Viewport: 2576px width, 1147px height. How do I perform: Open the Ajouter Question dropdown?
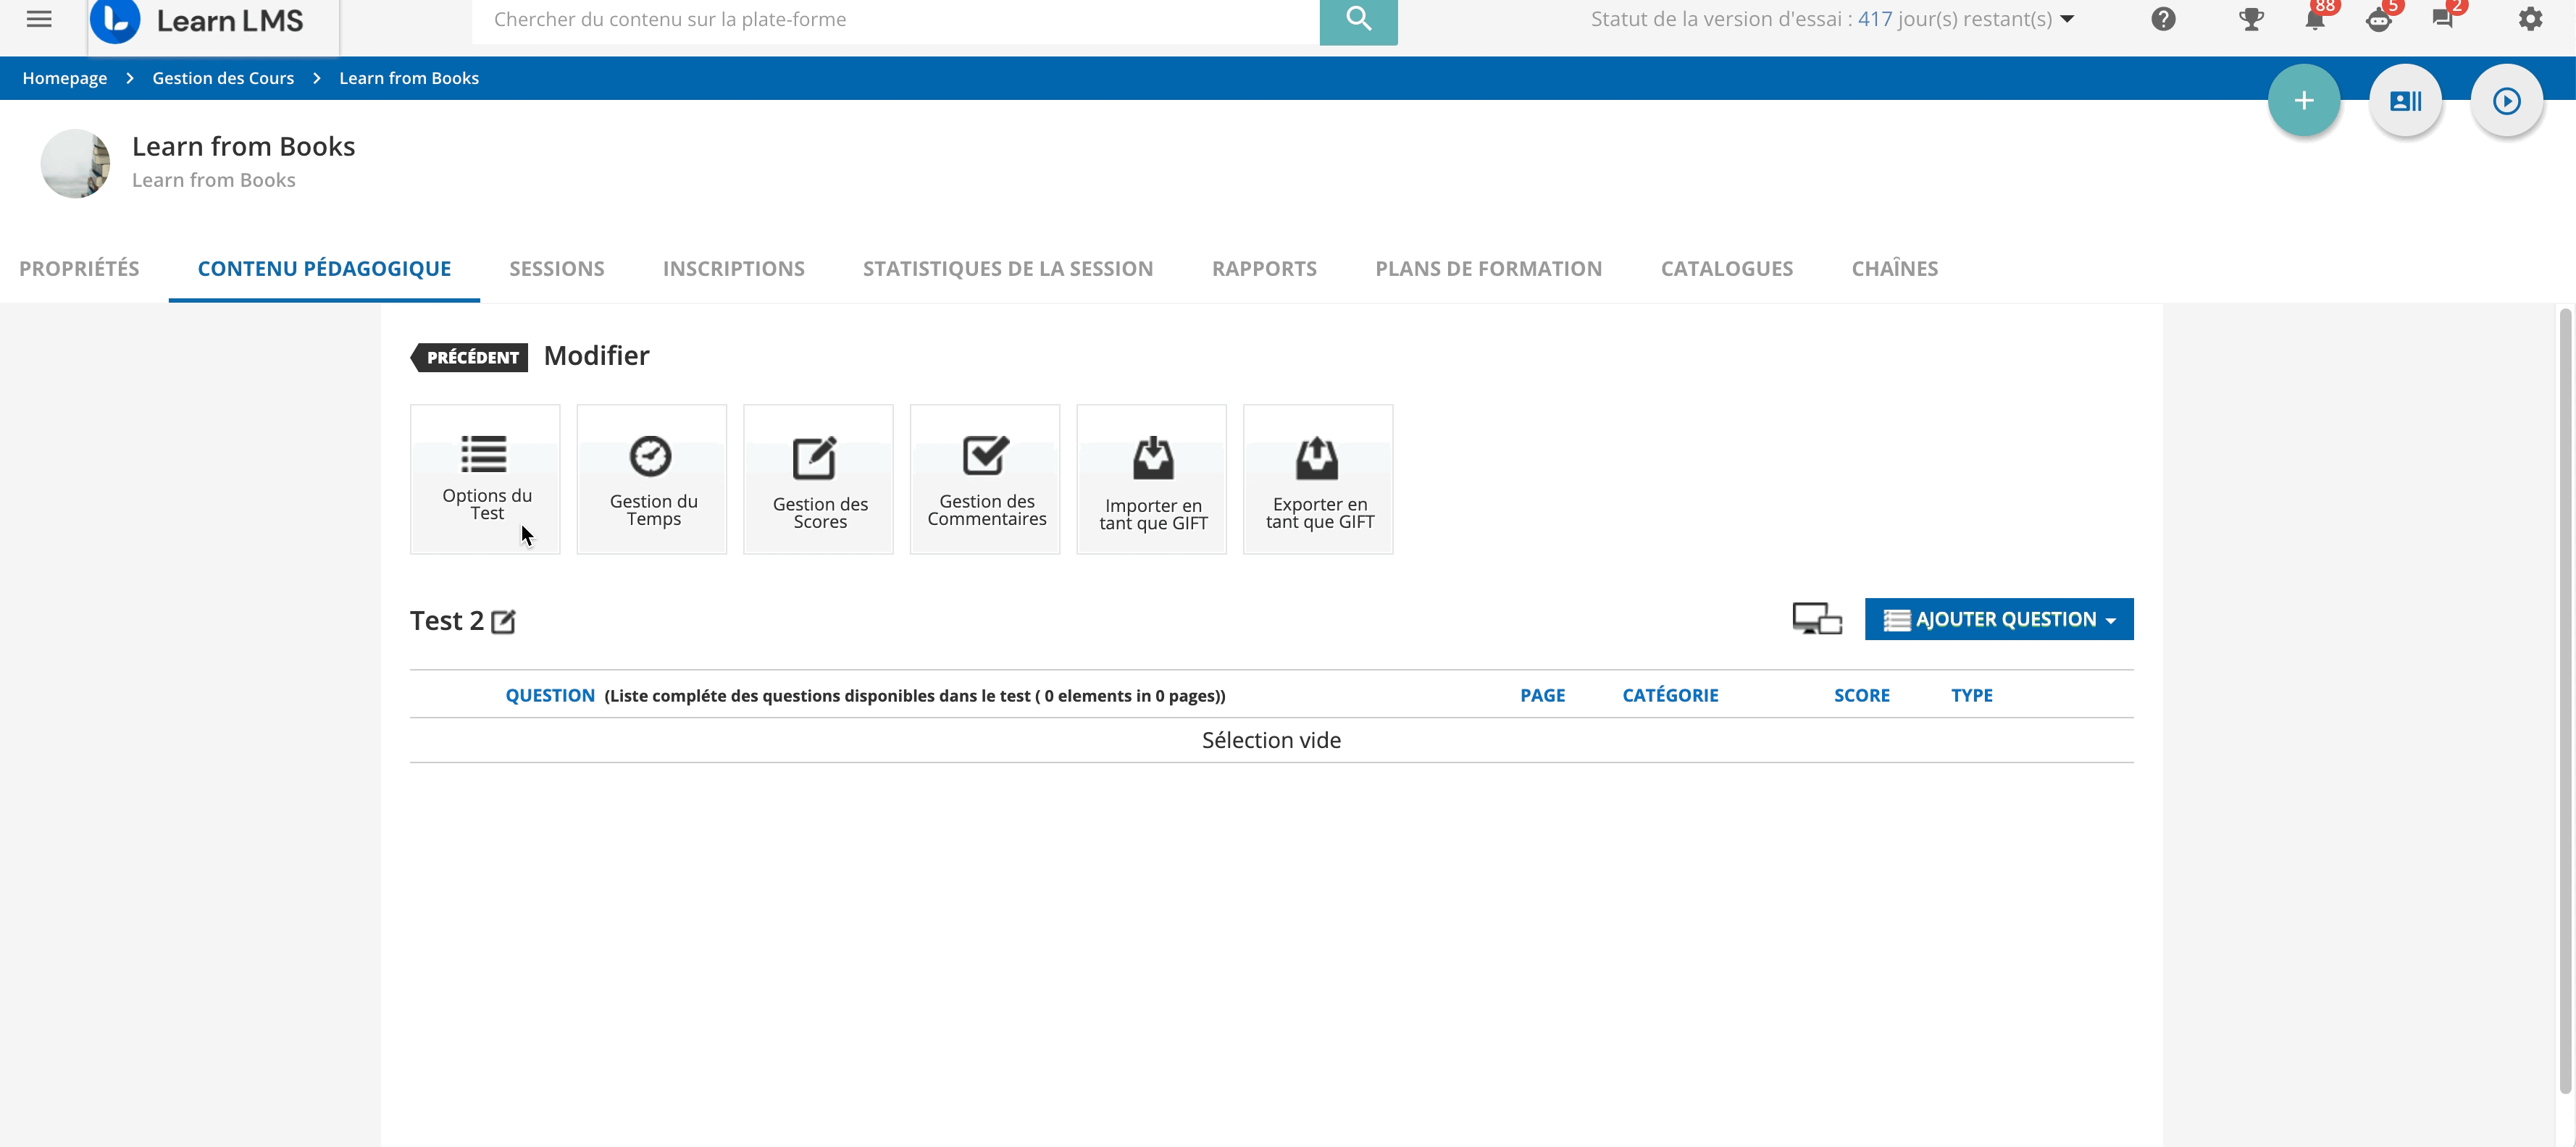[x=1999, y=619]
